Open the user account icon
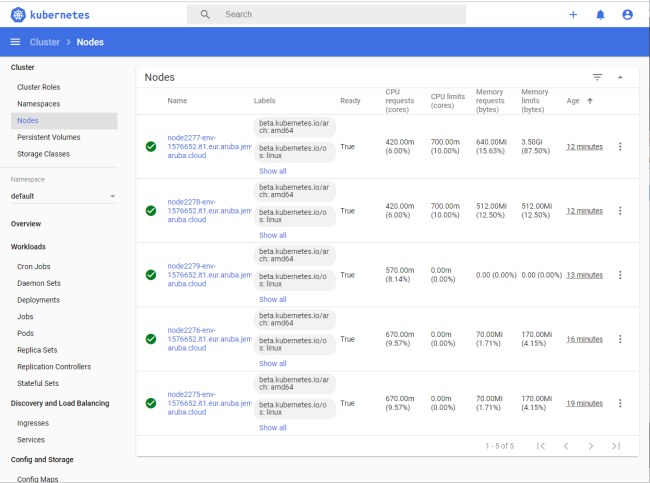The height and width of the screenshot is (483, 650). (x=627, y=15)
